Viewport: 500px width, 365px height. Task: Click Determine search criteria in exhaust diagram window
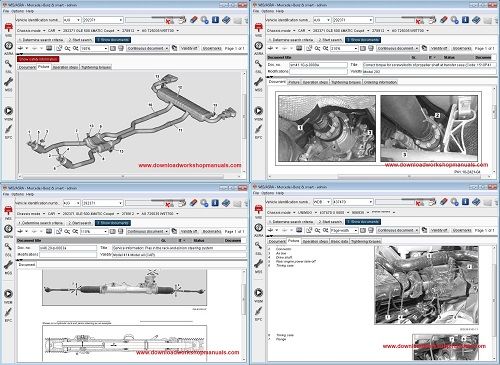(41, 40)
